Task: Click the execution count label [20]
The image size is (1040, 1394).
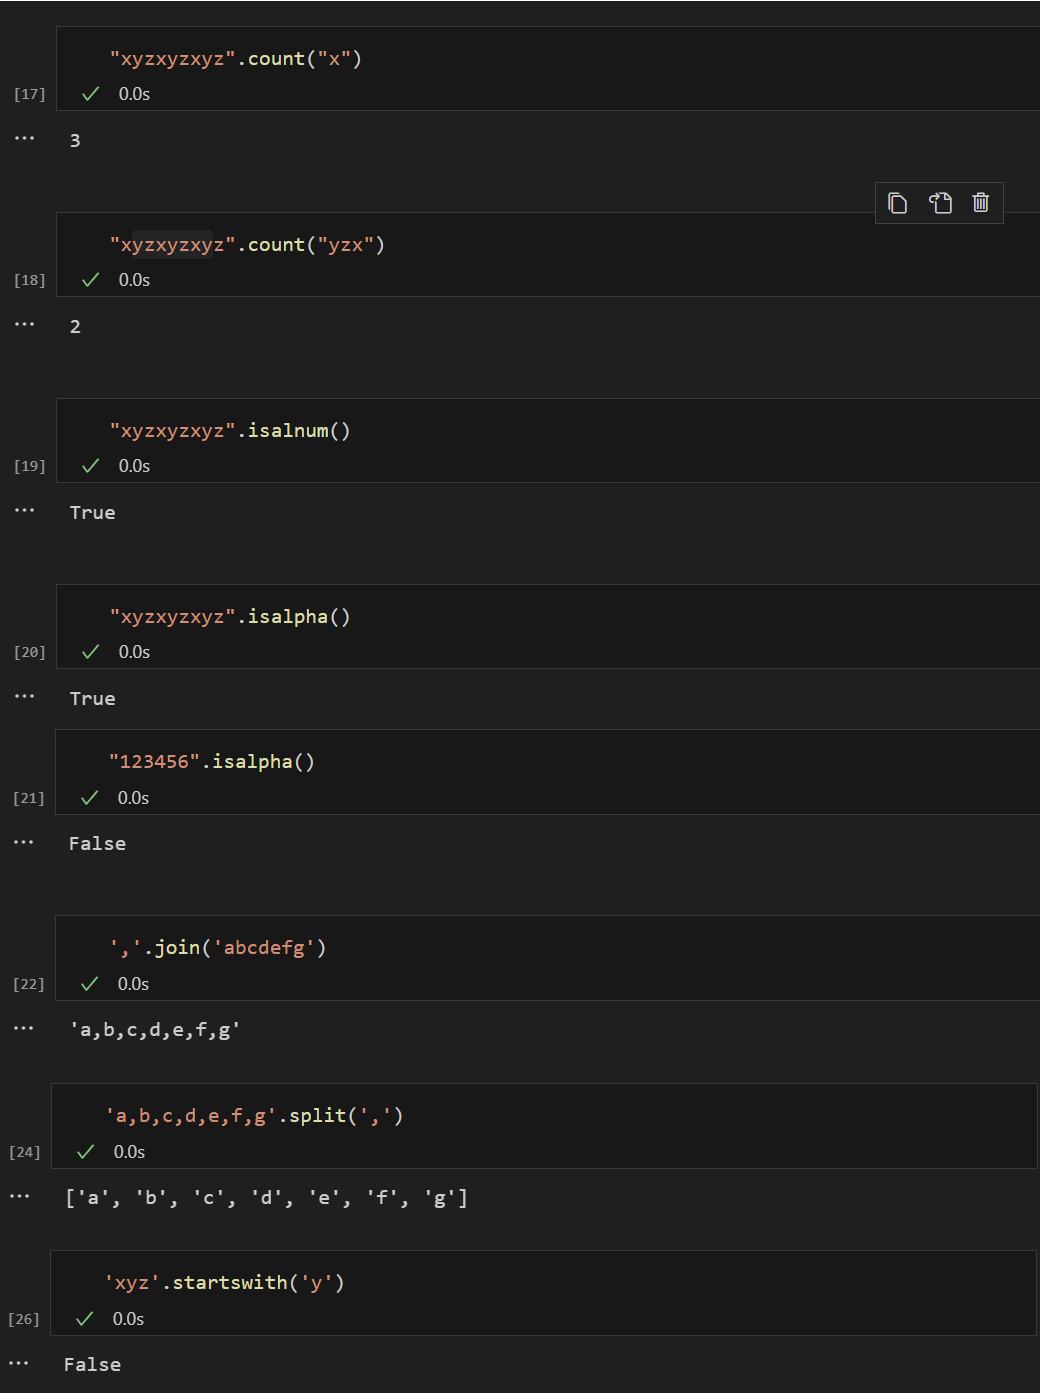Action: tap(30, 652)
